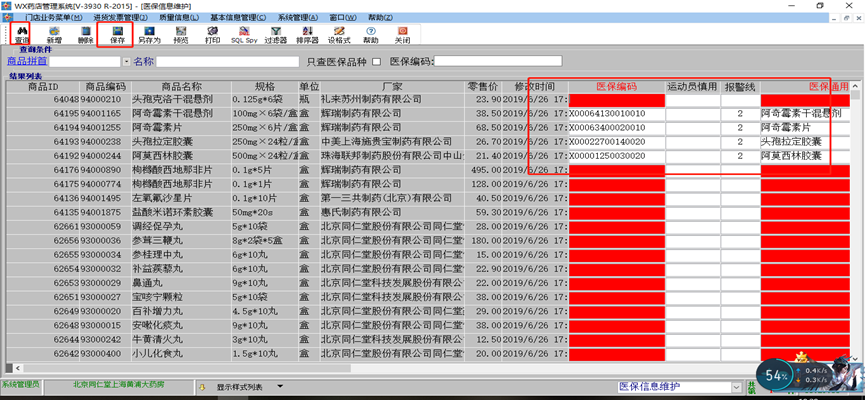Click the 厂家 column header
This screenshot has height=400, width=865.
click(x=392, y=87)
